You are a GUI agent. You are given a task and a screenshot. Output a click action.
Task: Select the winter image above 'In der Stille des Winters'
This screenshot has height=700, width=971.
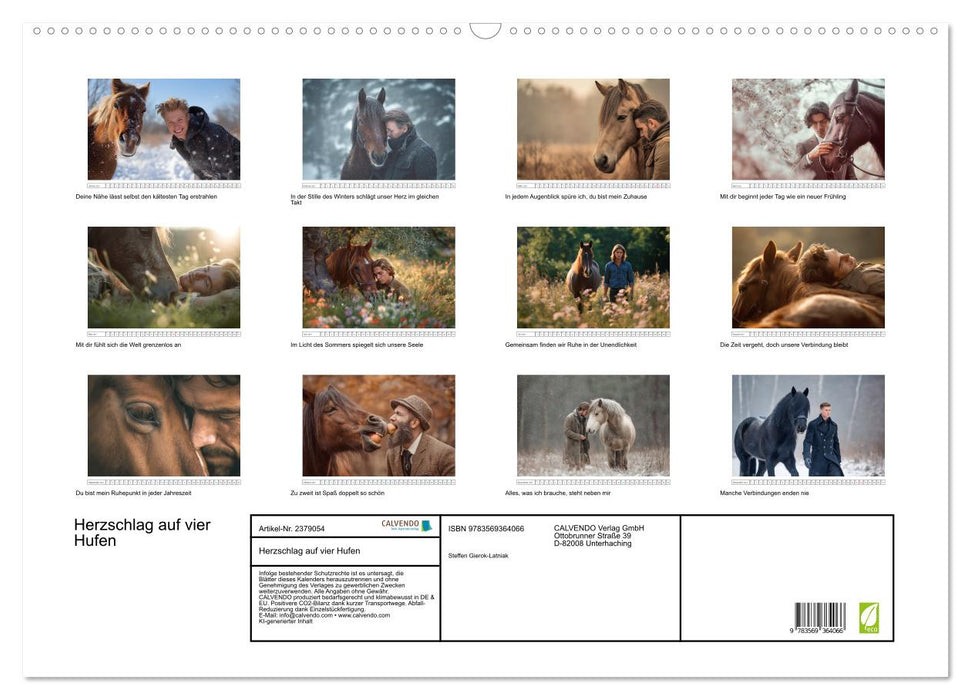click(378, 129)
